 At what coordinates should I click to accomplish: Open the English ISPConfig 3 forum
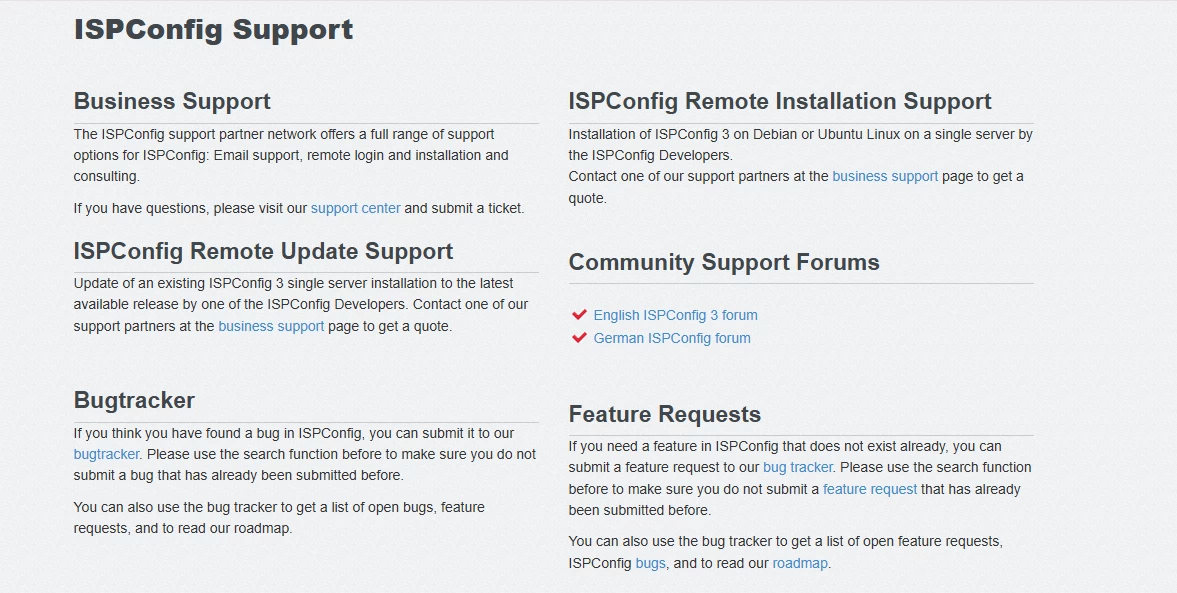[x=677, y=314]
